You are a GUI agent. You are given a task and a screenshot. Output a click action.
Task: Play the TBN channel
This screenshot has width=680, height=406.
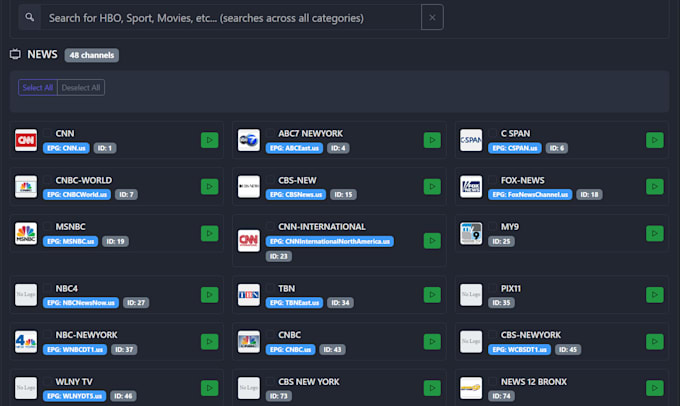click(432, 295)
